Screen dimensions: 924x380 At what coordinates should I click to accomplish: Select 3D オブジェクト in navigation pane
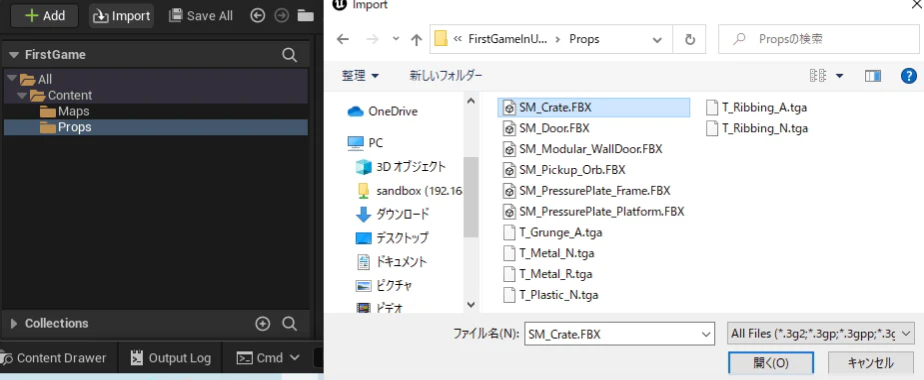pyautogui.click(x=411, y=167)
